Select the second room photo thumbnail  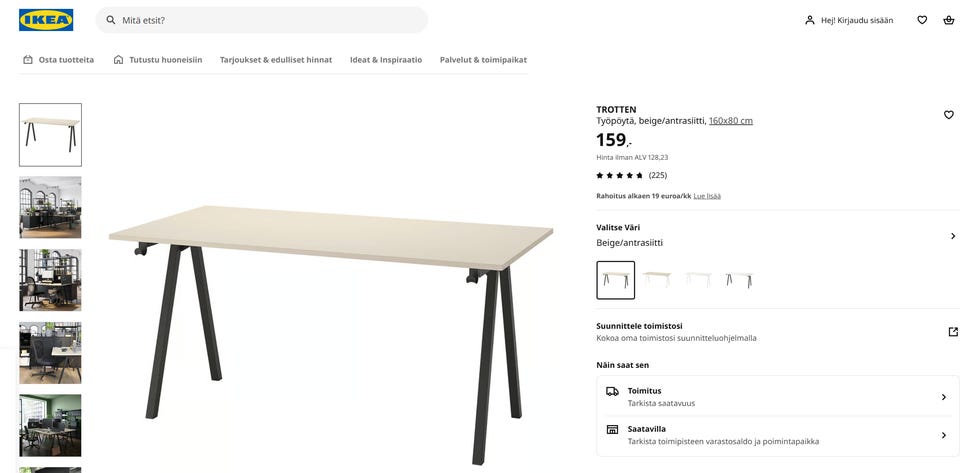(50, 280)
